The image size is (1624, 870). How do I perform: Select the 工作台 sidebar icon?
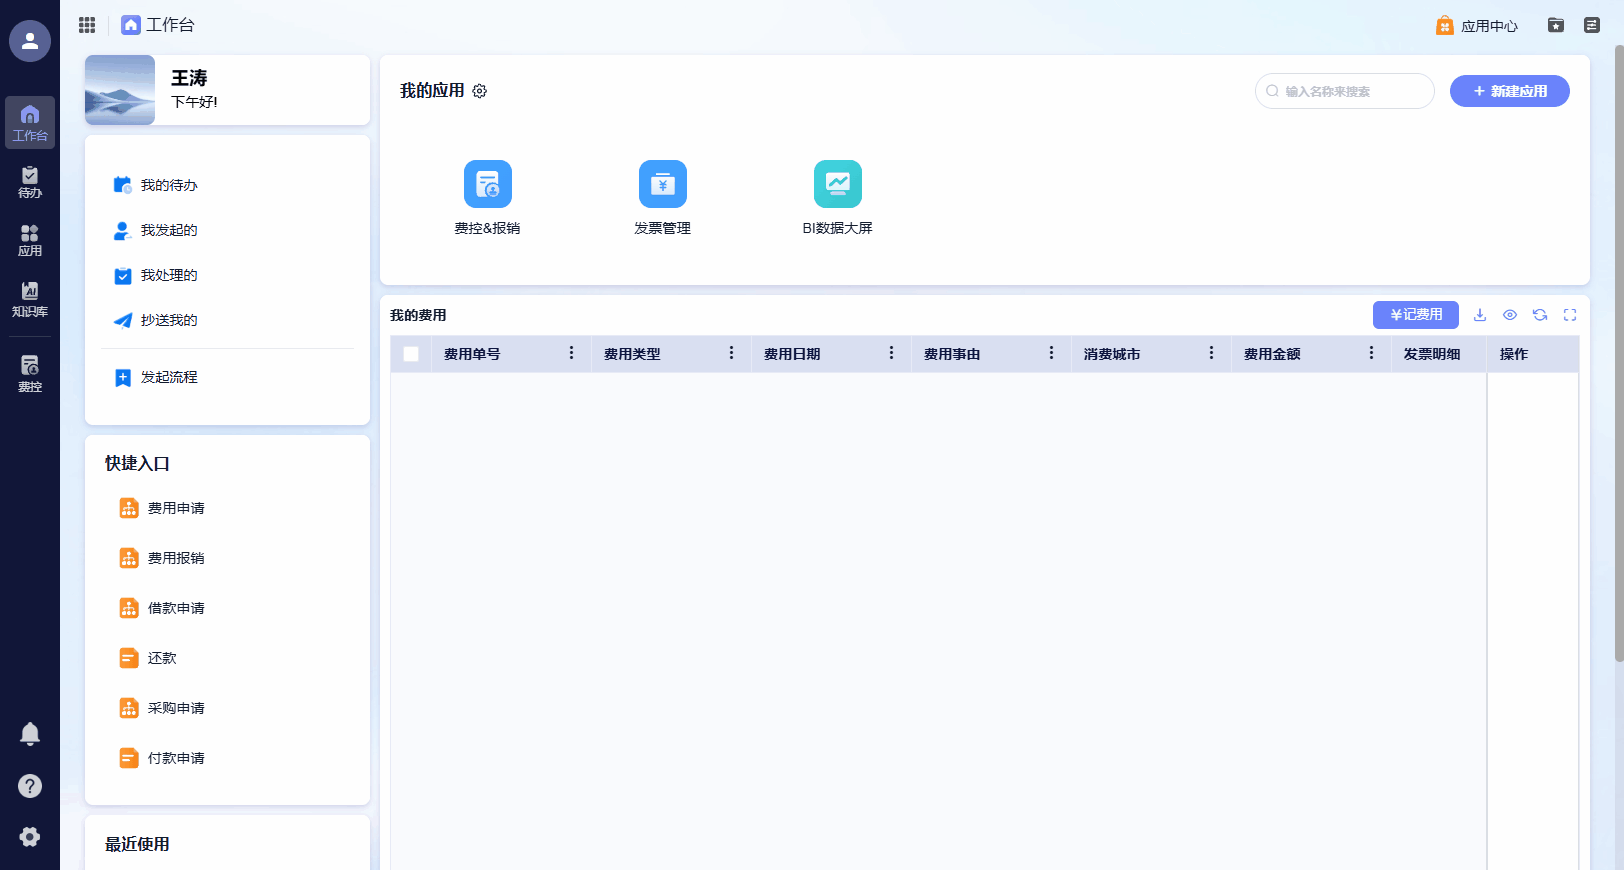coord(30,123)
